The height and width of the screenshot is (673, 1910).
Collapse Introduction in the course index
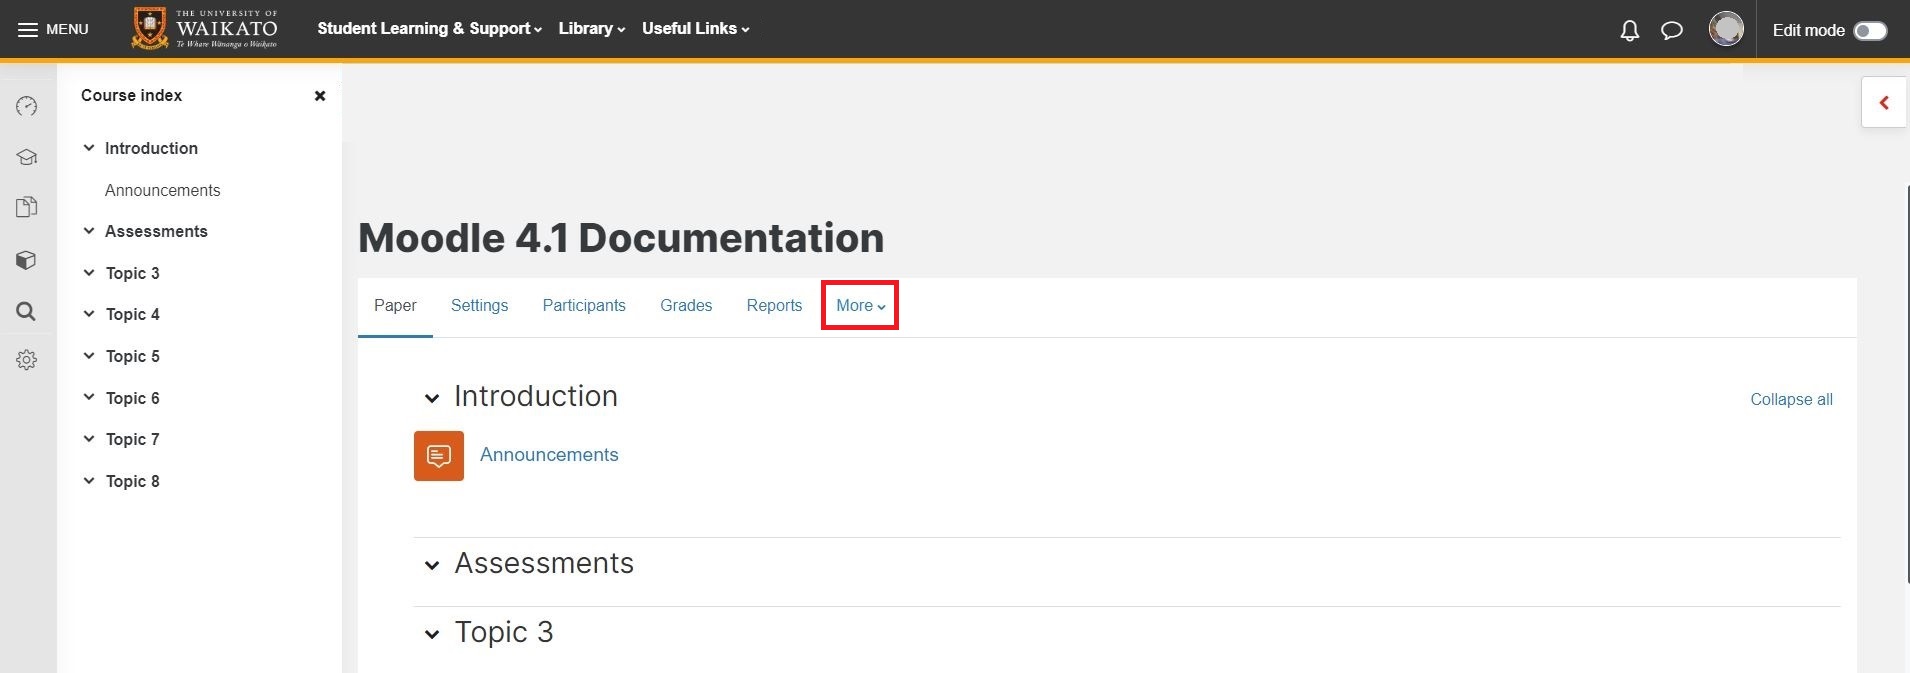(x=89, y=148)
